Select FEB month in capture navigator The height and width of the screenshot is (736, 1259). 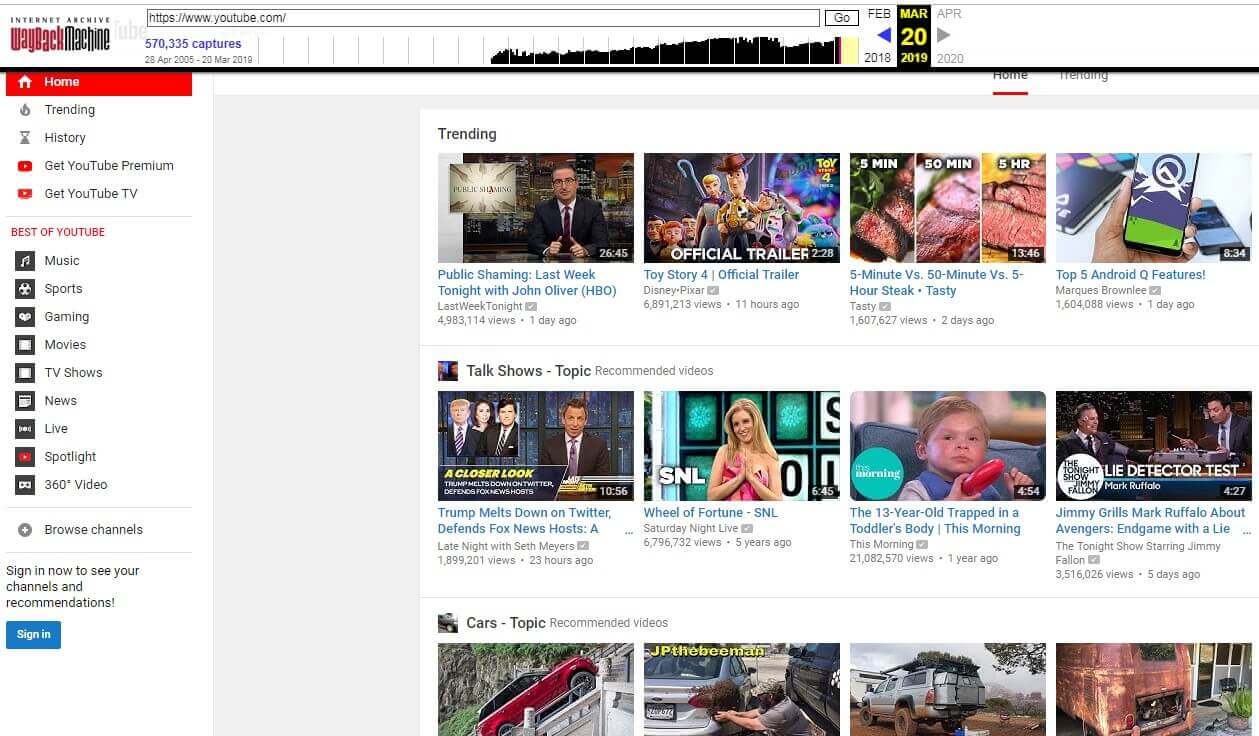[x=879, y=14]
